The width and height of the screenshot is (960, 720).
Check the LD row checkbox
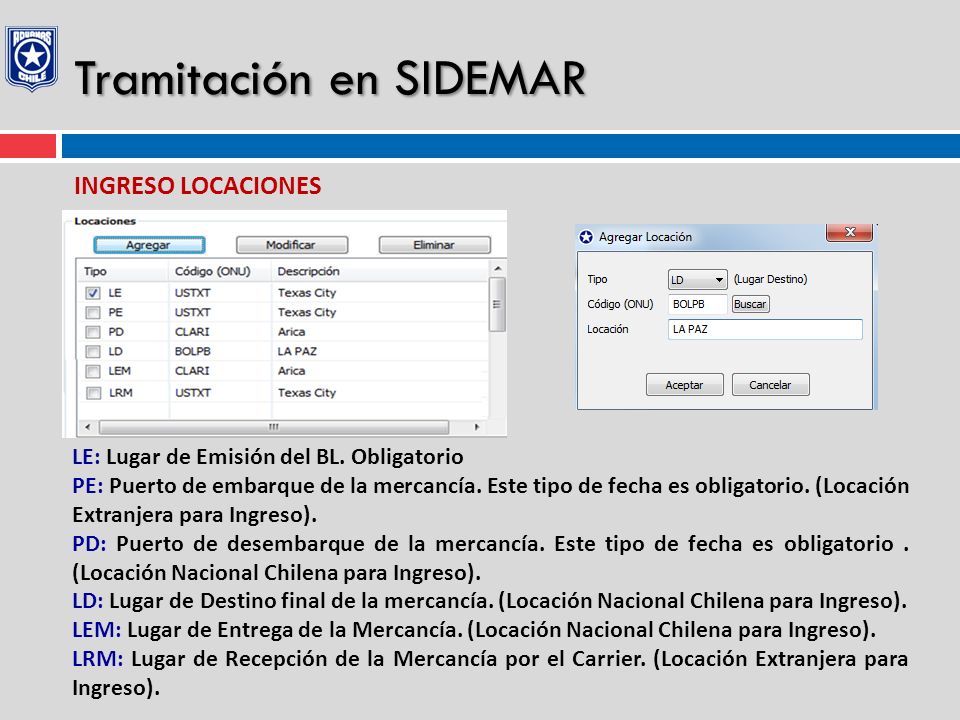(x=93, y=352)
